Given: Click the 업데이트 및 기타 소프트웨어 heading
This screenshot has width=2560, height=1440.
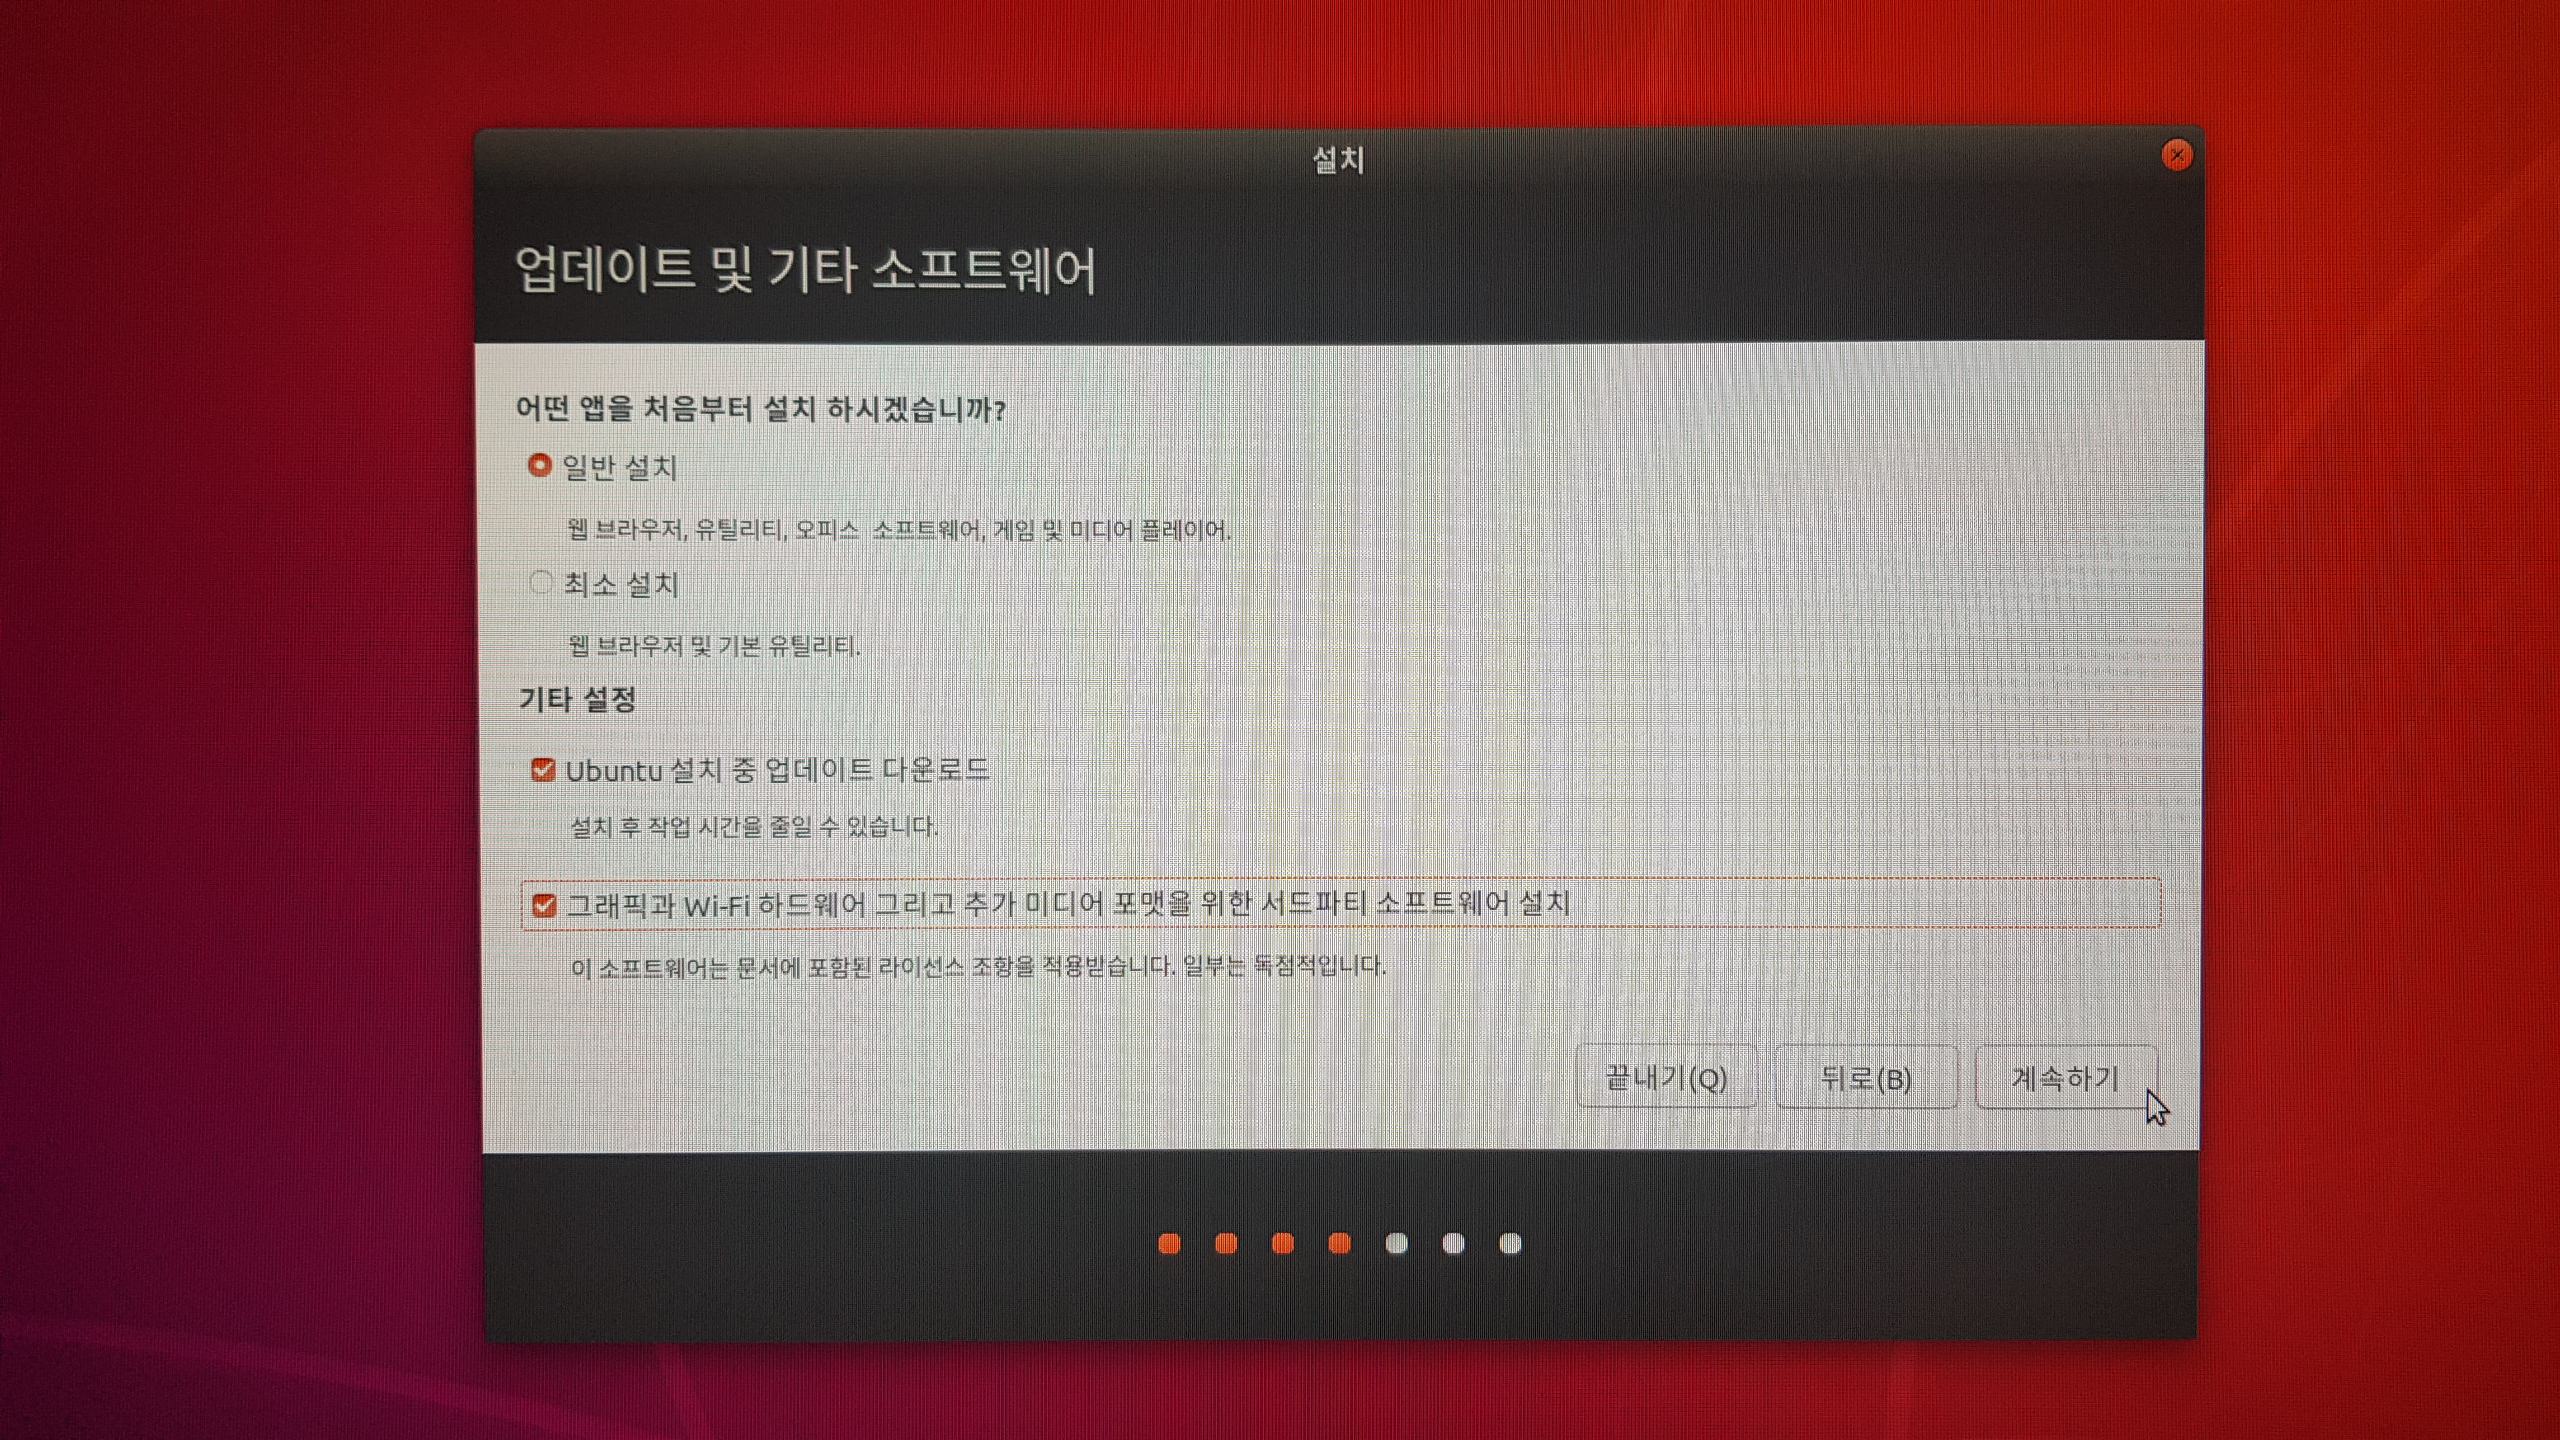Looking at the screenshot, I should [x=806, y=270].
